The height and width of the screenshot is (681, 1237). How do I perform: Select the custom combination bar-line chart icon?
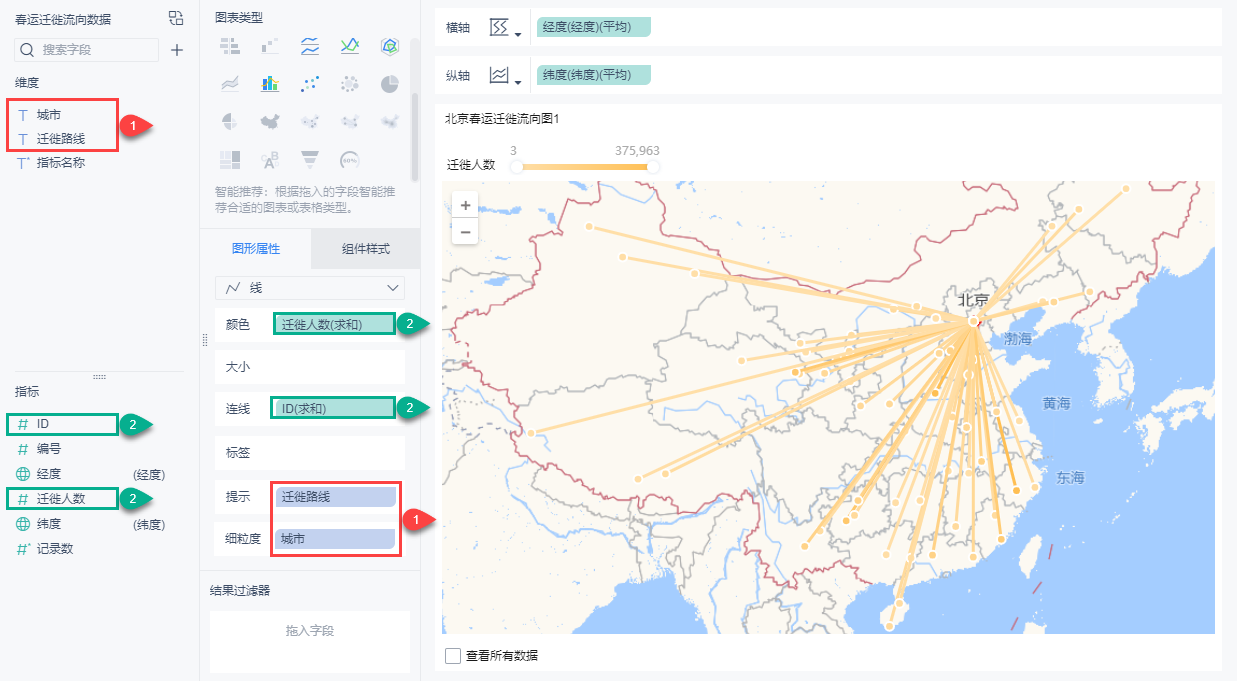(270, 84)
